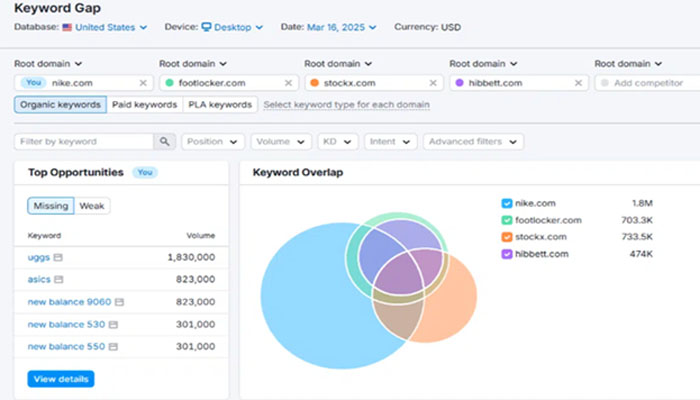Open the Advanced filters dropdown

473,142
